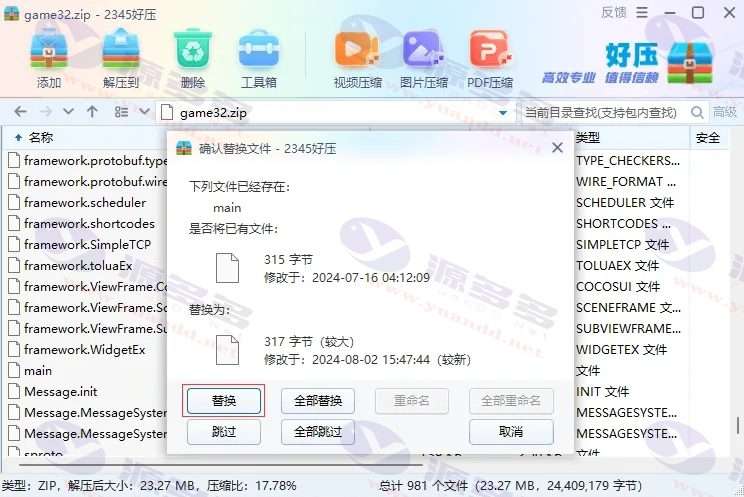This screenshot has width=744, height=497.
Task: Click the file icon of framework.scheduler
Action: point(15,203)
